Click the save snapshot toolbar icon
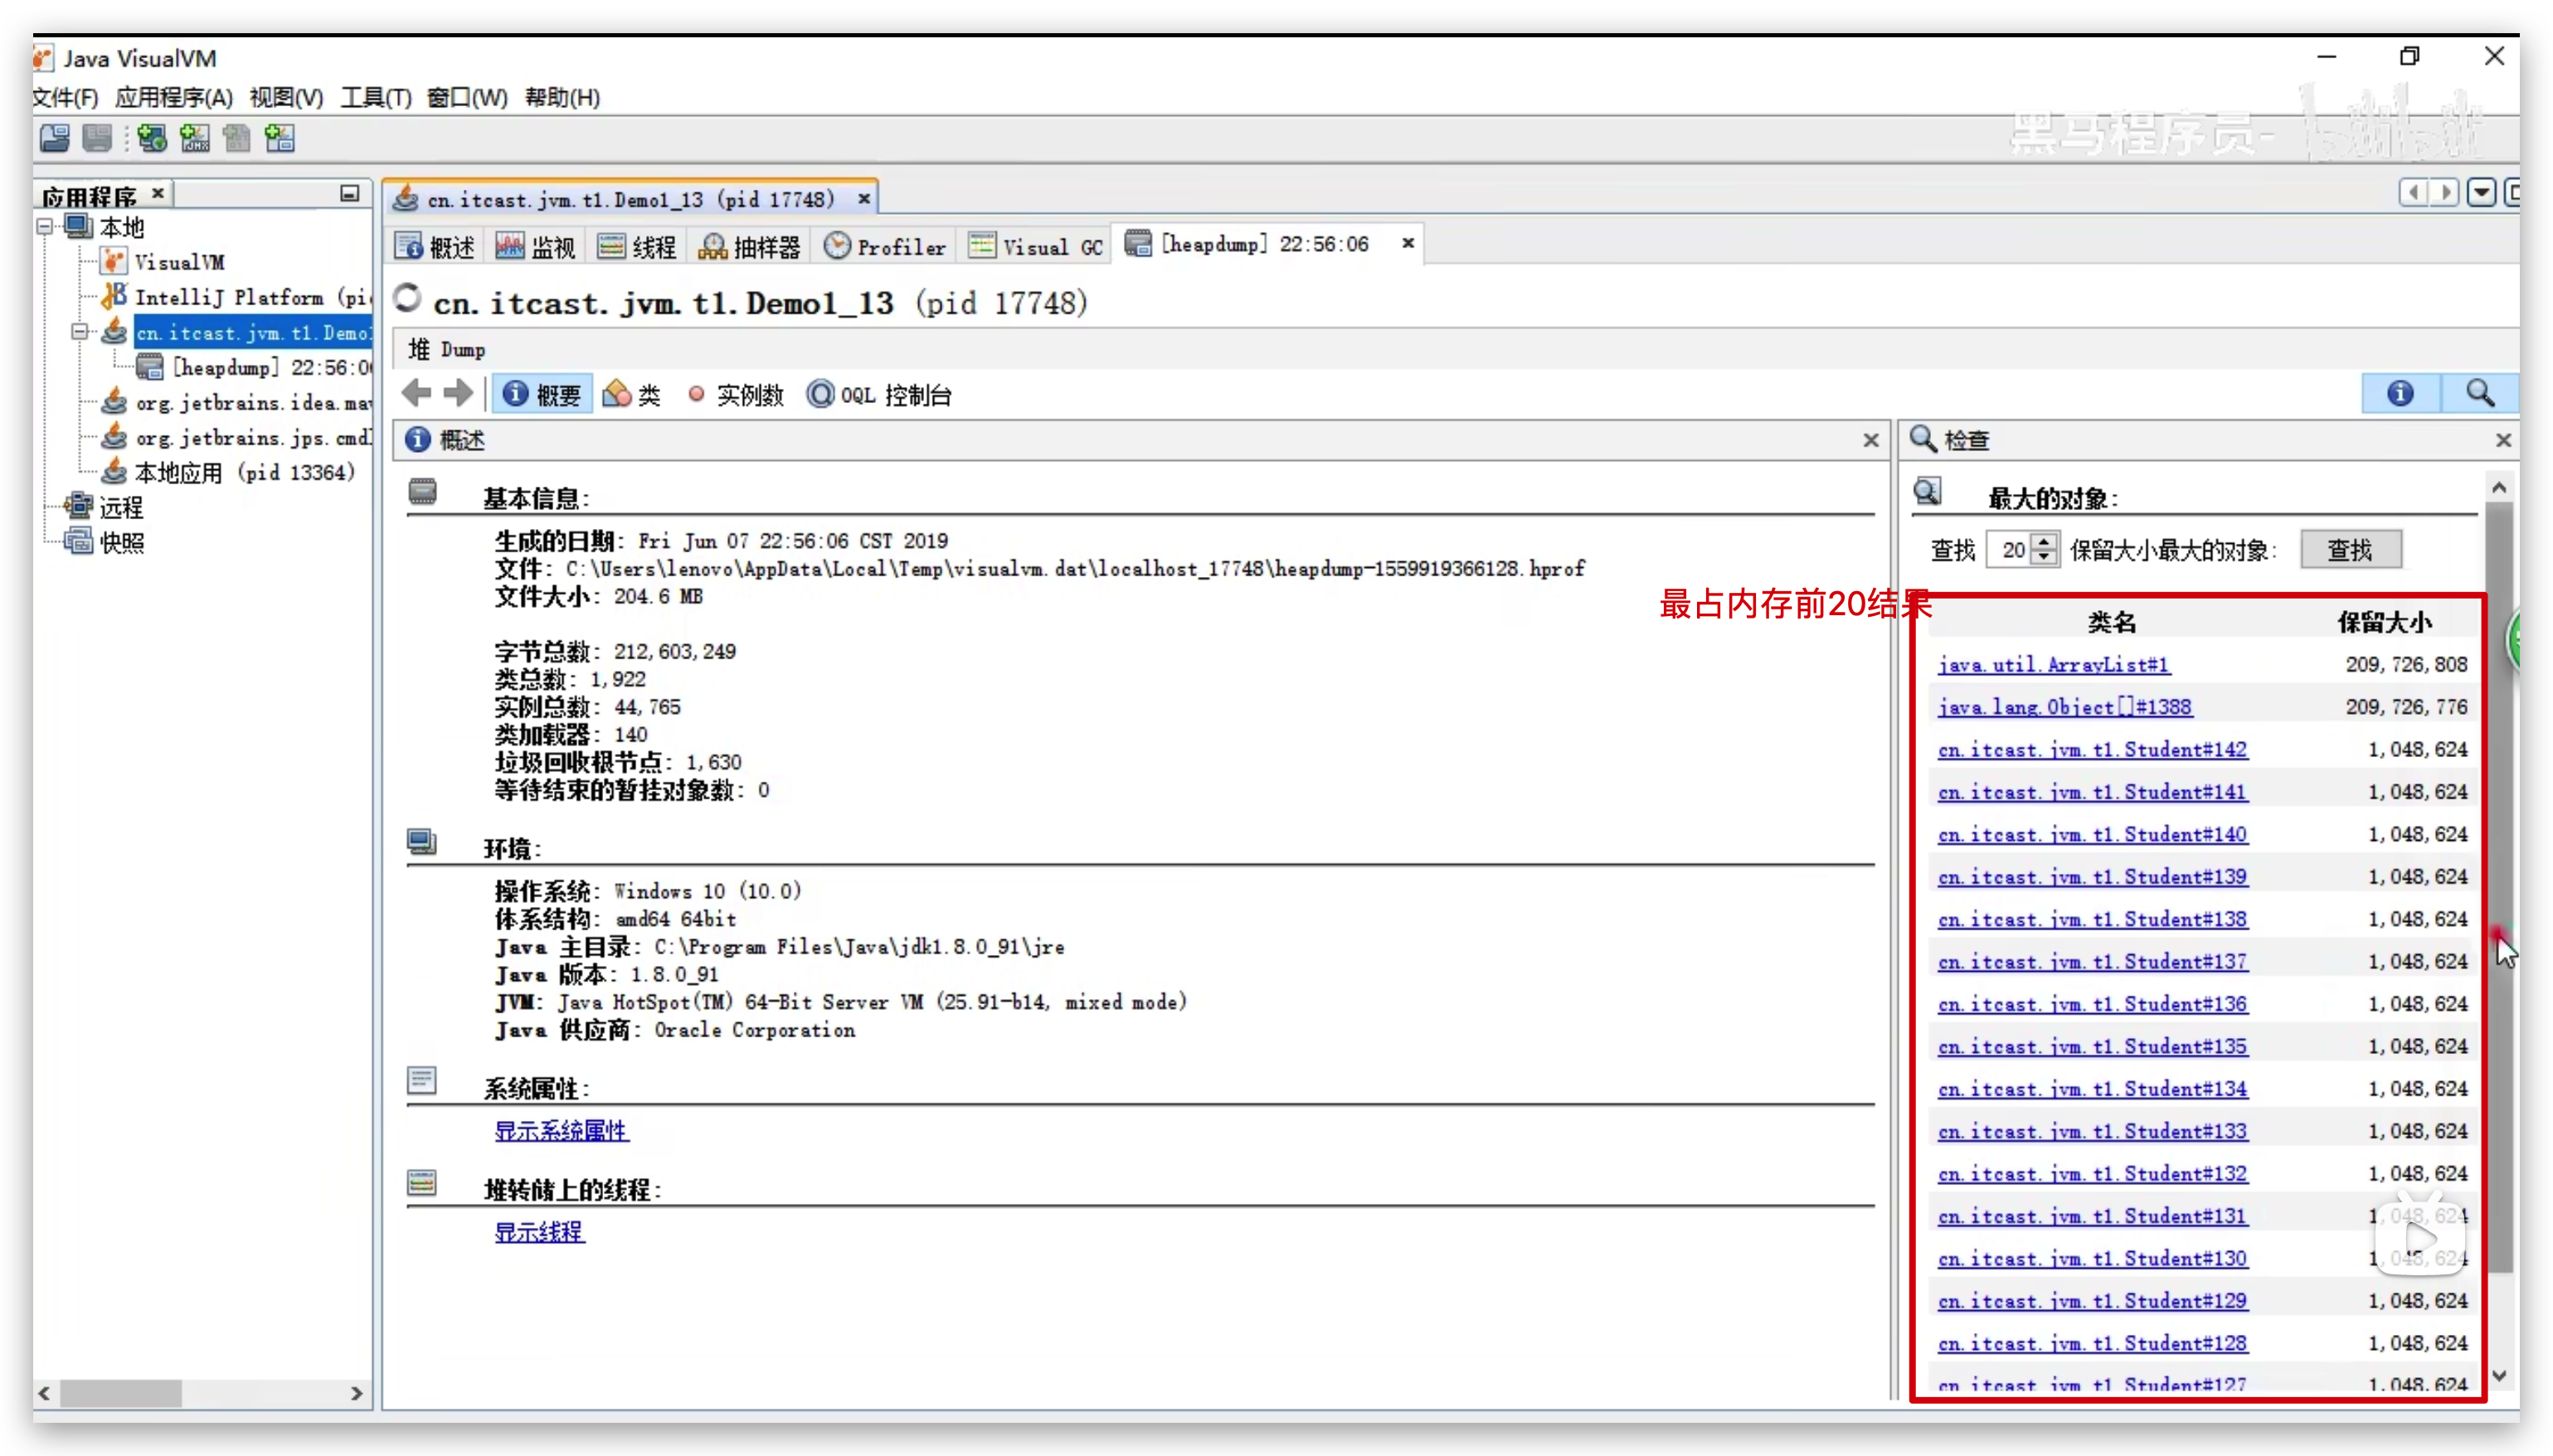This screenshot has width=2553, height=1456. (97, 138)
